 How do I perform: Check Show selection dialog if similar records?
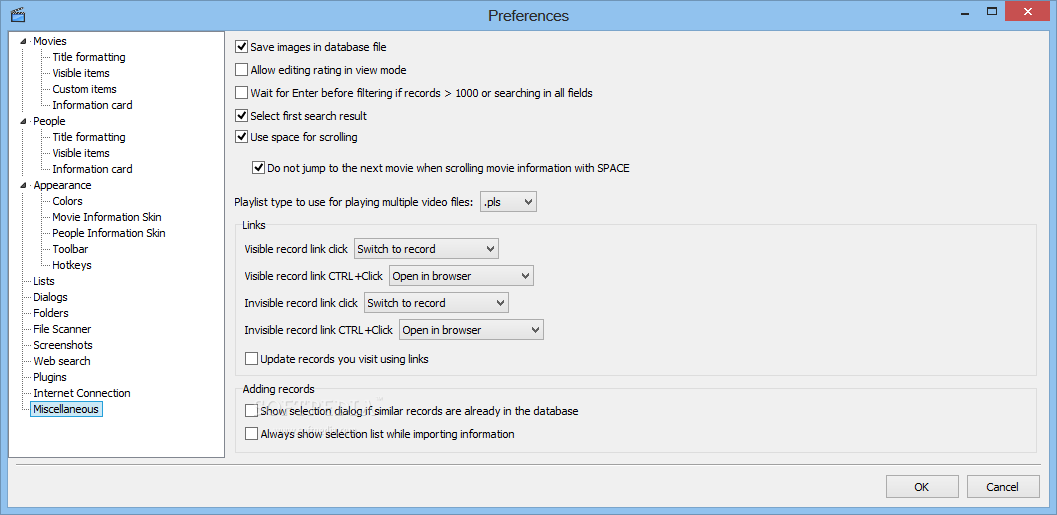point(251,410)
